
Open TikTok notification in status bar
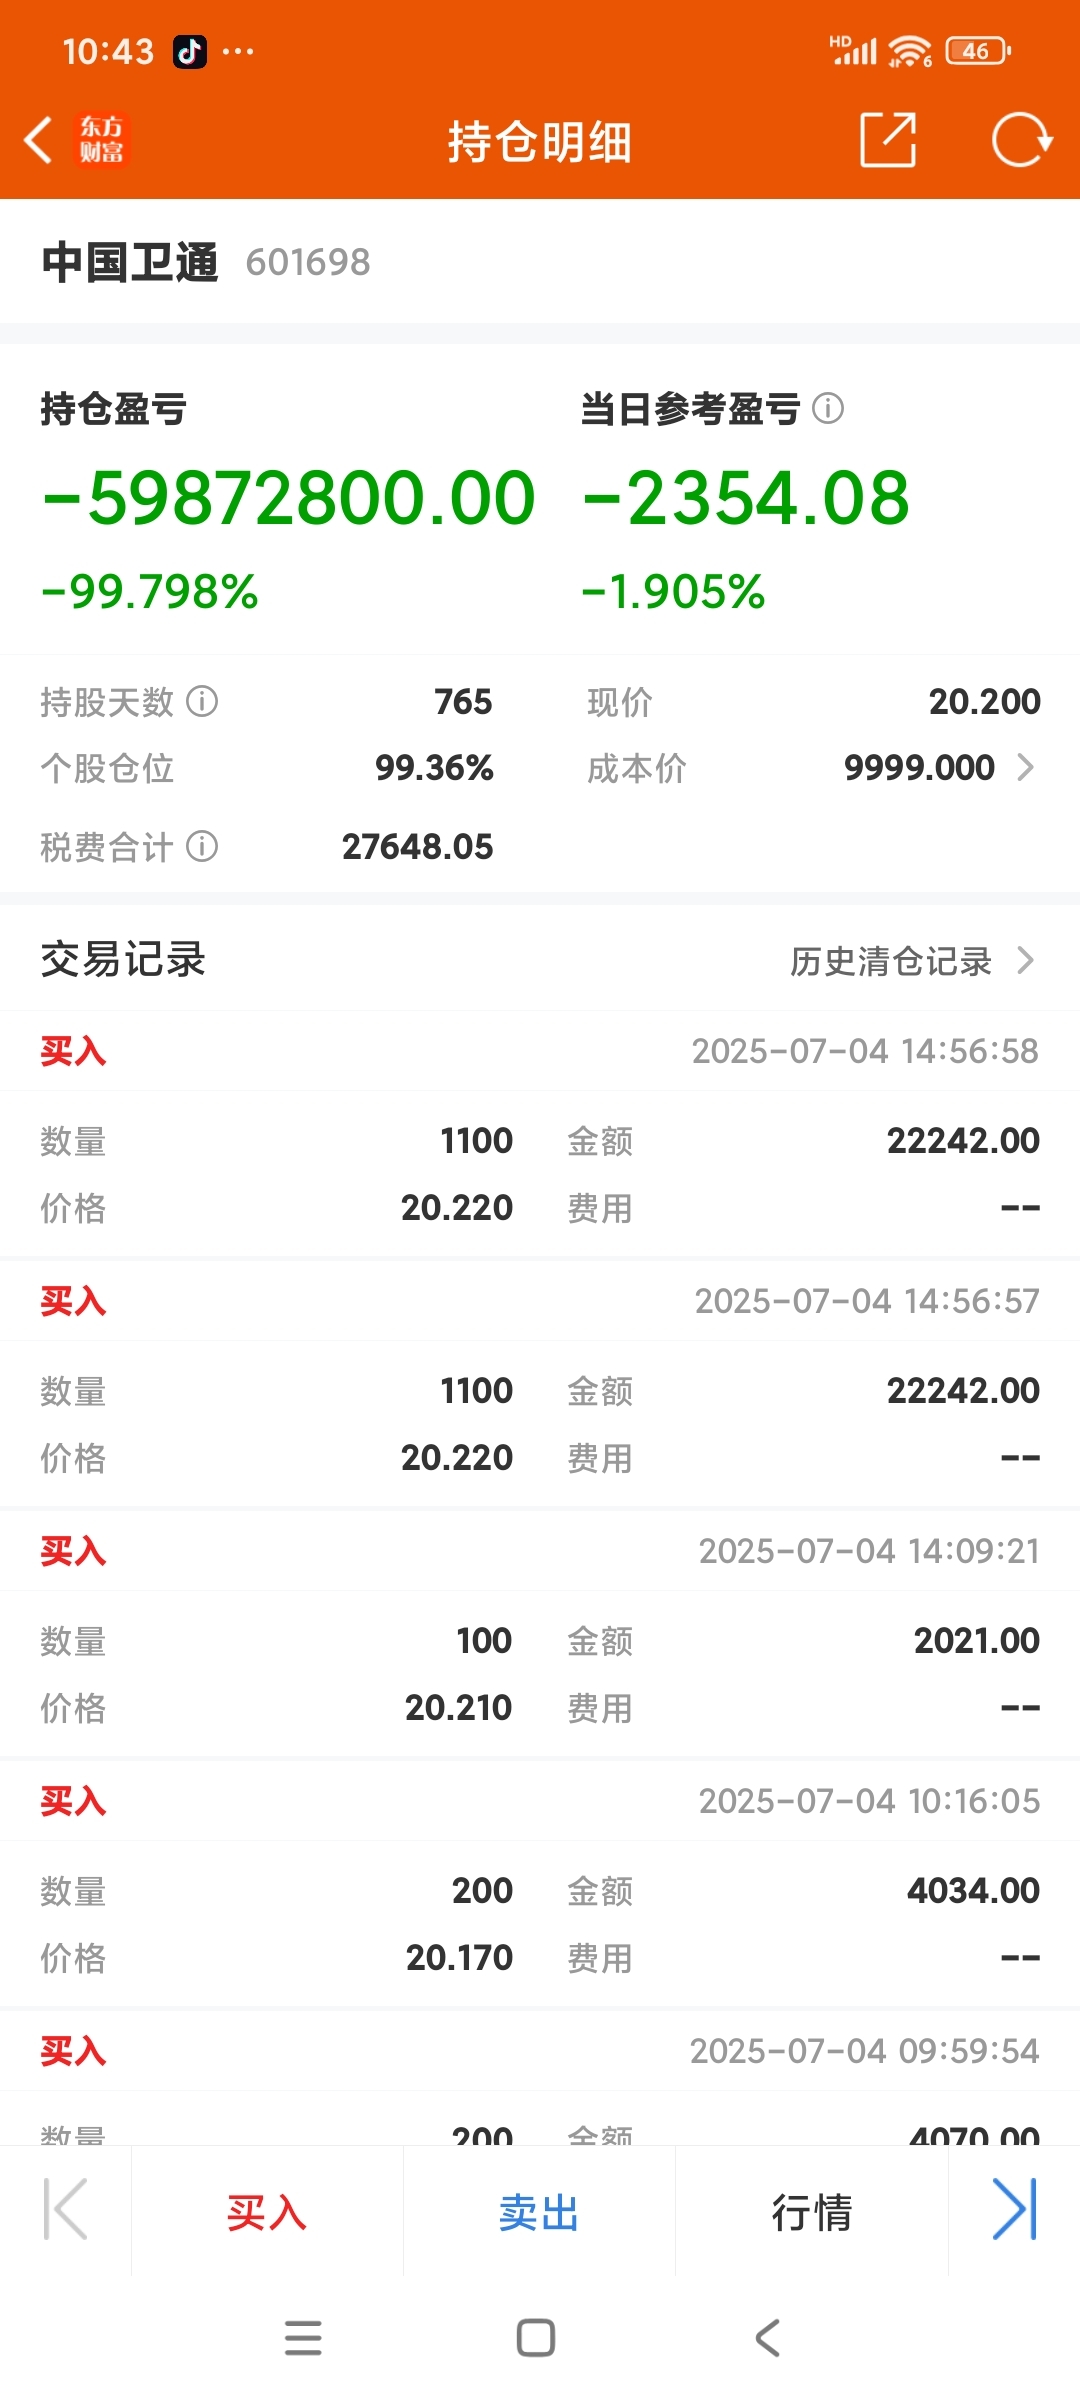coord(190,51)
